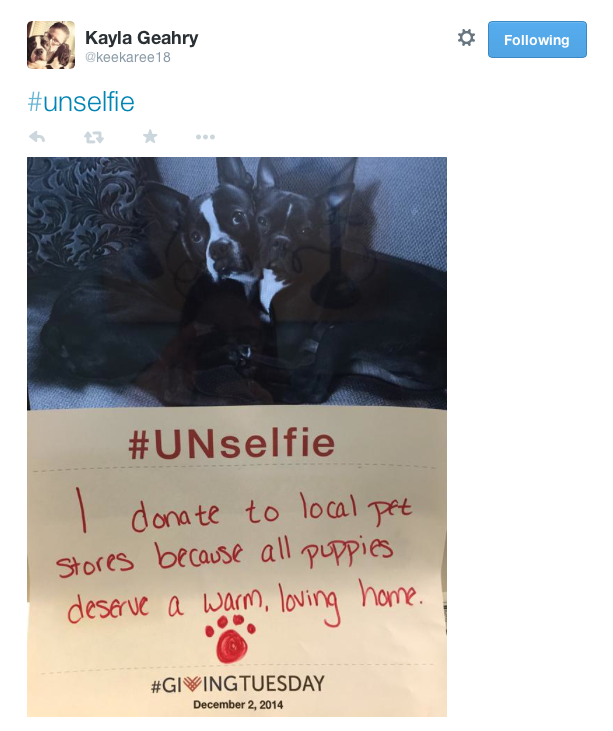The height and width of the screenshot is (731, 613).
Task: Click the #GIVINGTUESDAY logo text
Action: pos(238,684)
